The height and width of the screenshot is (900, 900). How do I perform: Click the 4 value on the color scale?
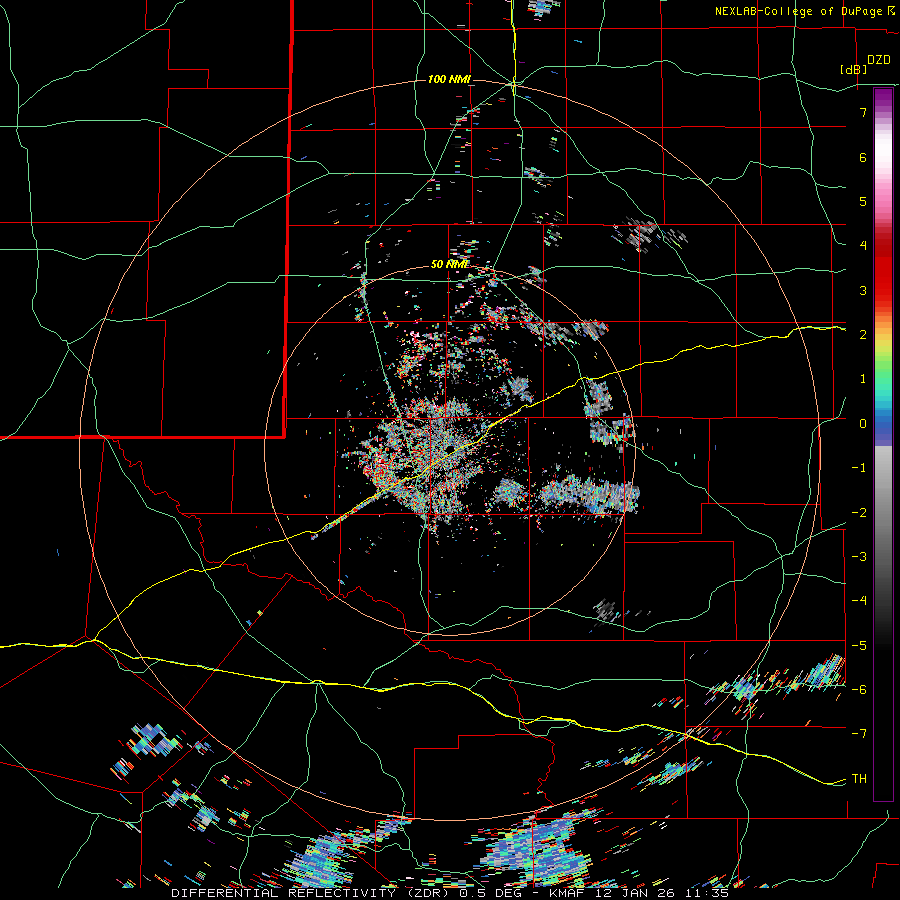863,246
